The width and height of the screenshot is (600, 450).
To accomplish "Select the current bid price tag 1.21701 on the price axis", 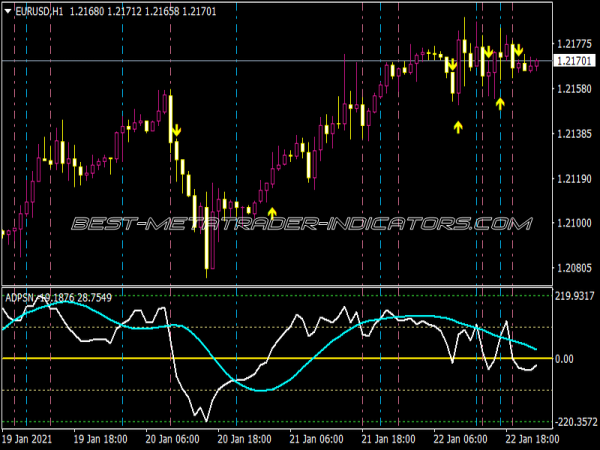I will tap(575, 60).
